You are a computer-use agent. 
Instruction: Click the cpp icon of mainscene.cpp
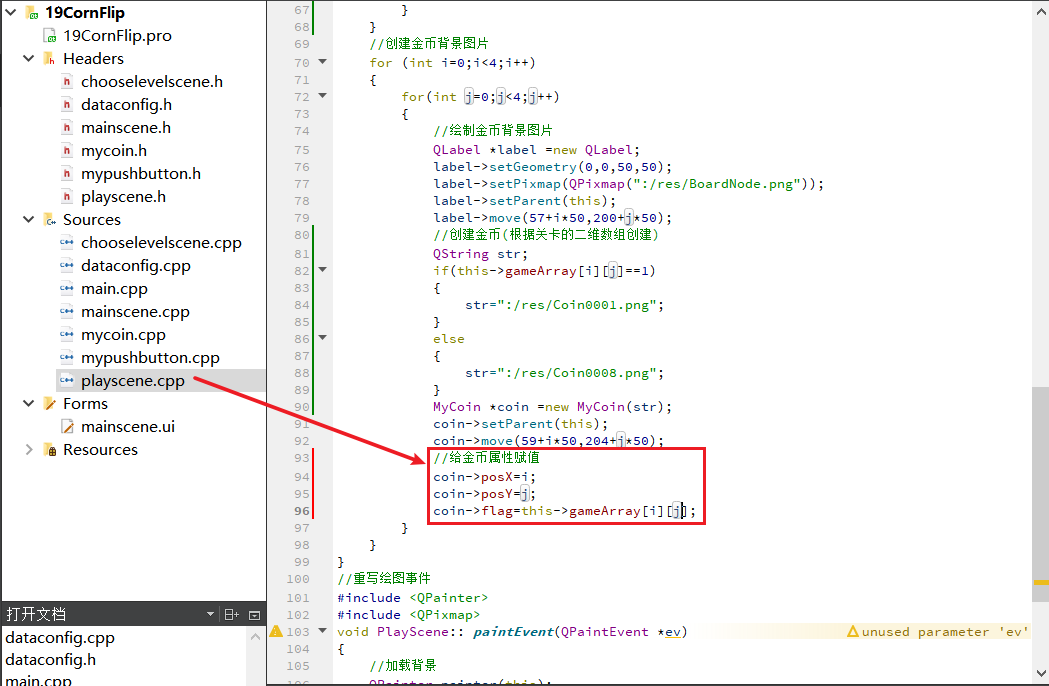(x=67, y=311)
